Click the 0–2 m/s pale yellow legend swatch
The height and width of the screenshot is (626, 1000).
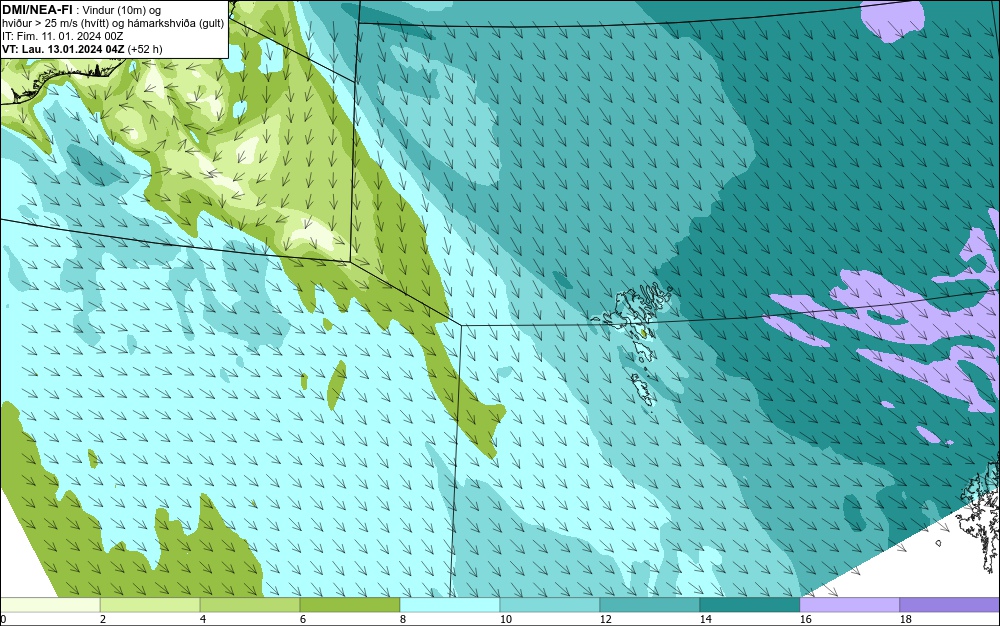click(50, 605)
